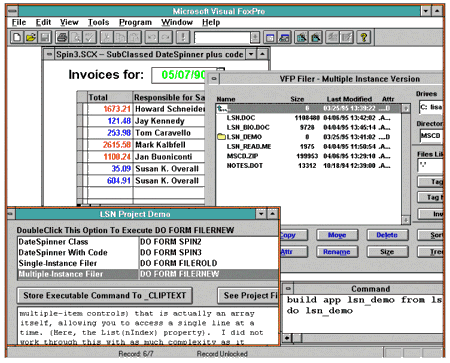Select NOTES.DOT in the Filer list
The image size is (450, 363).
coord(308,166)
